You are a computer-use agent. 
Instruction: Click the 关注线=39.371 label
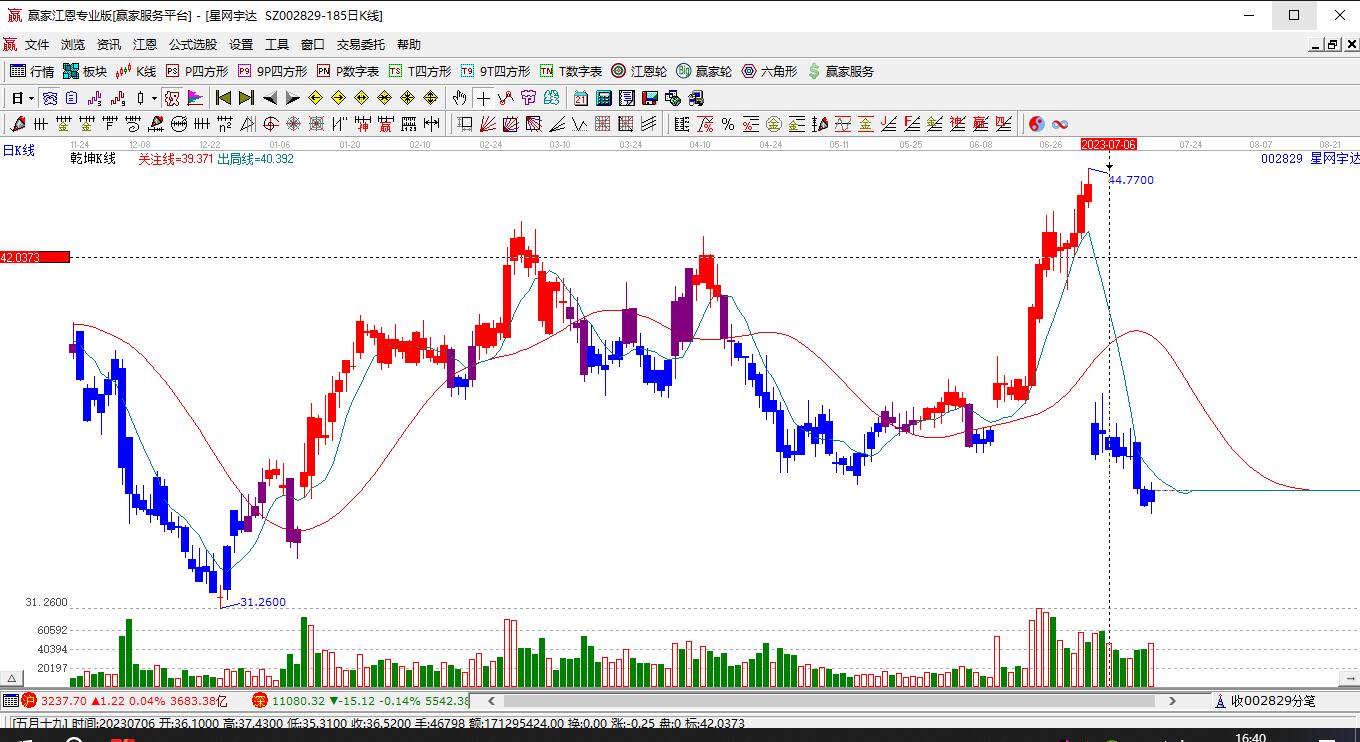click(x=176, y=159)
